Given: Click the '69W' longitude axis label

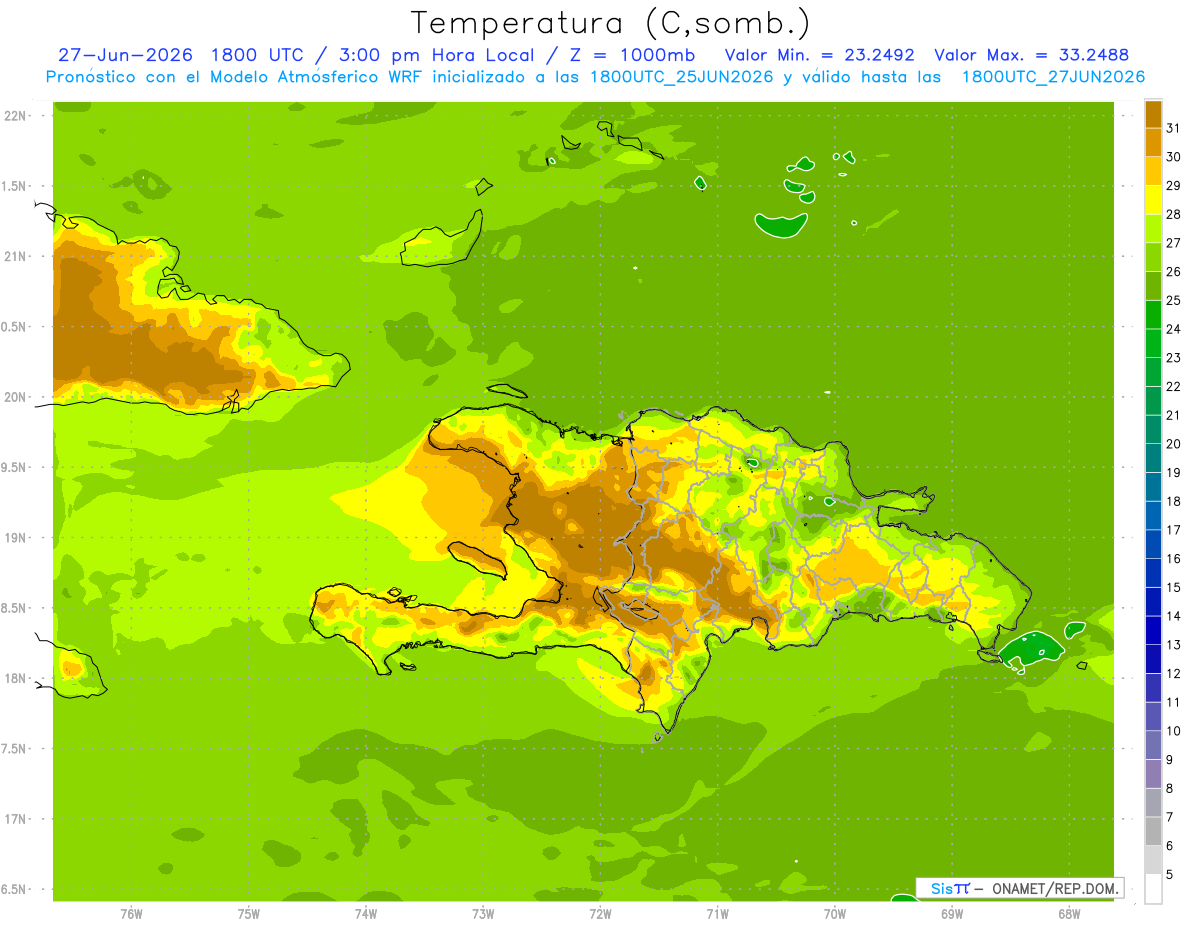Looking at the screenshot, I should pos(952,913).
